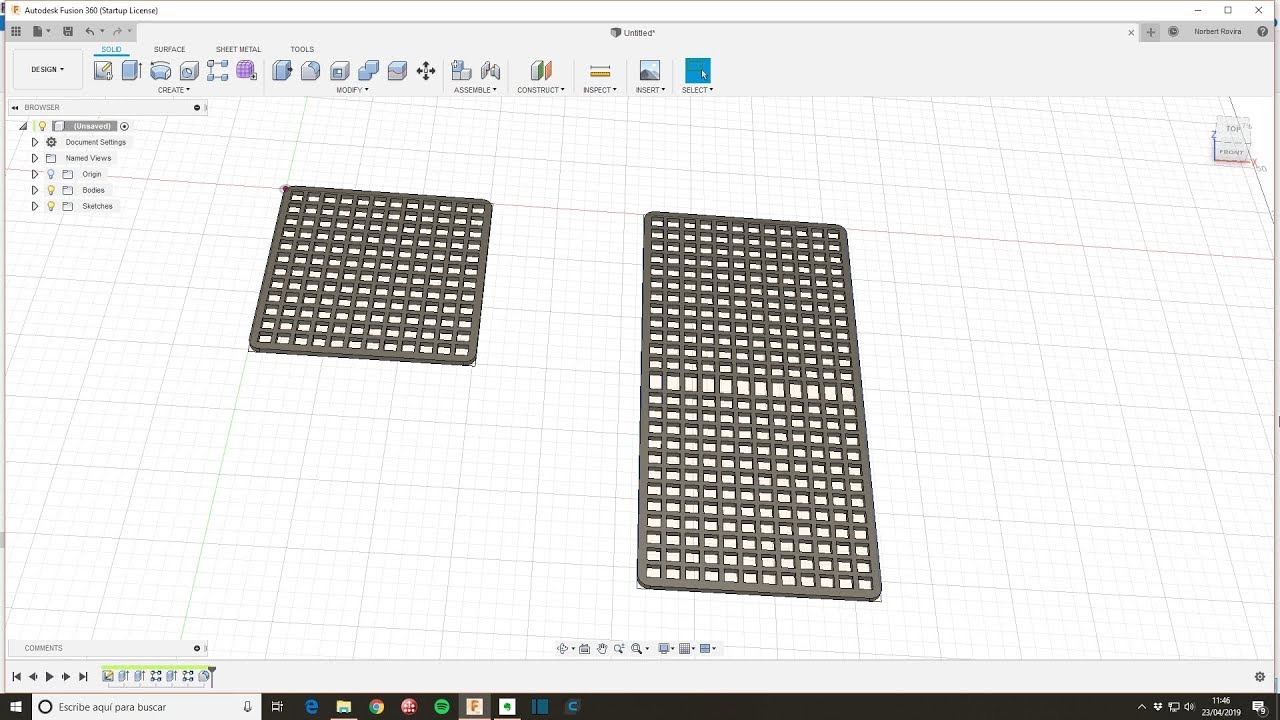Image resolution: width=1280 pixels, height=720 pixels.
Task: Select the Split Face tool
Action: coord(397,70)
